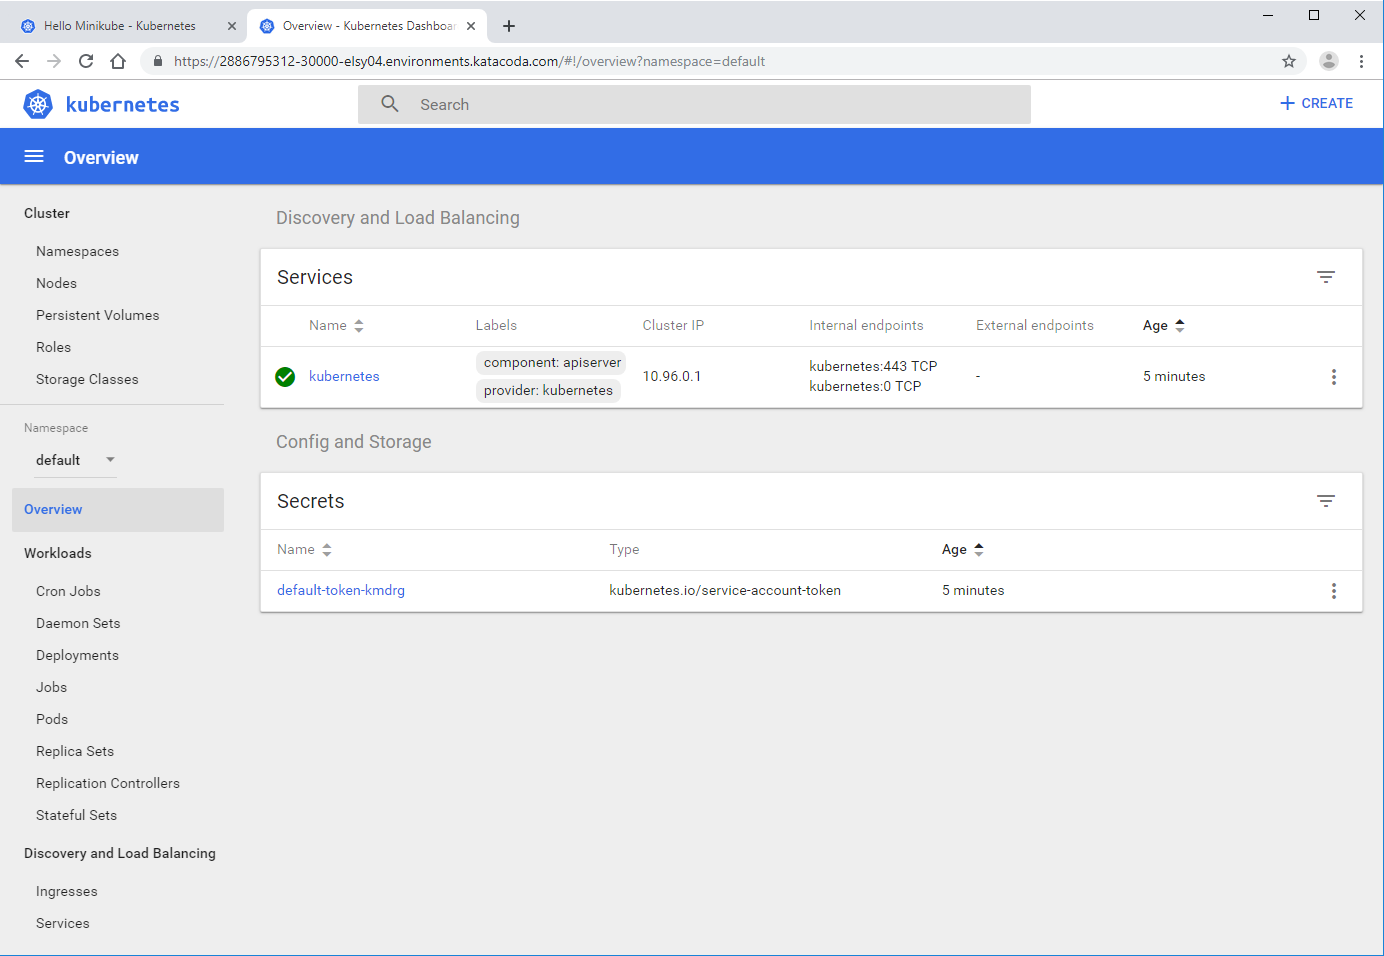Reload the page with refresh icon

tap(86, 61)
